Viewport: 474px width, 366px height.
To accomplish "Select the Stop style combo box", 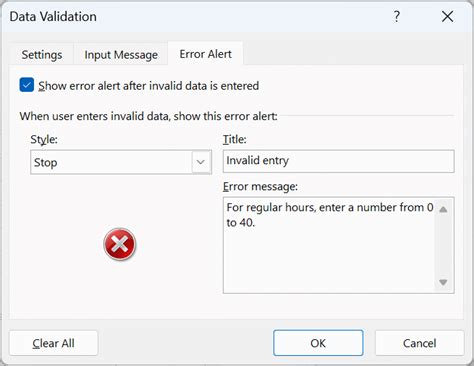I will (x=121, y=162).
